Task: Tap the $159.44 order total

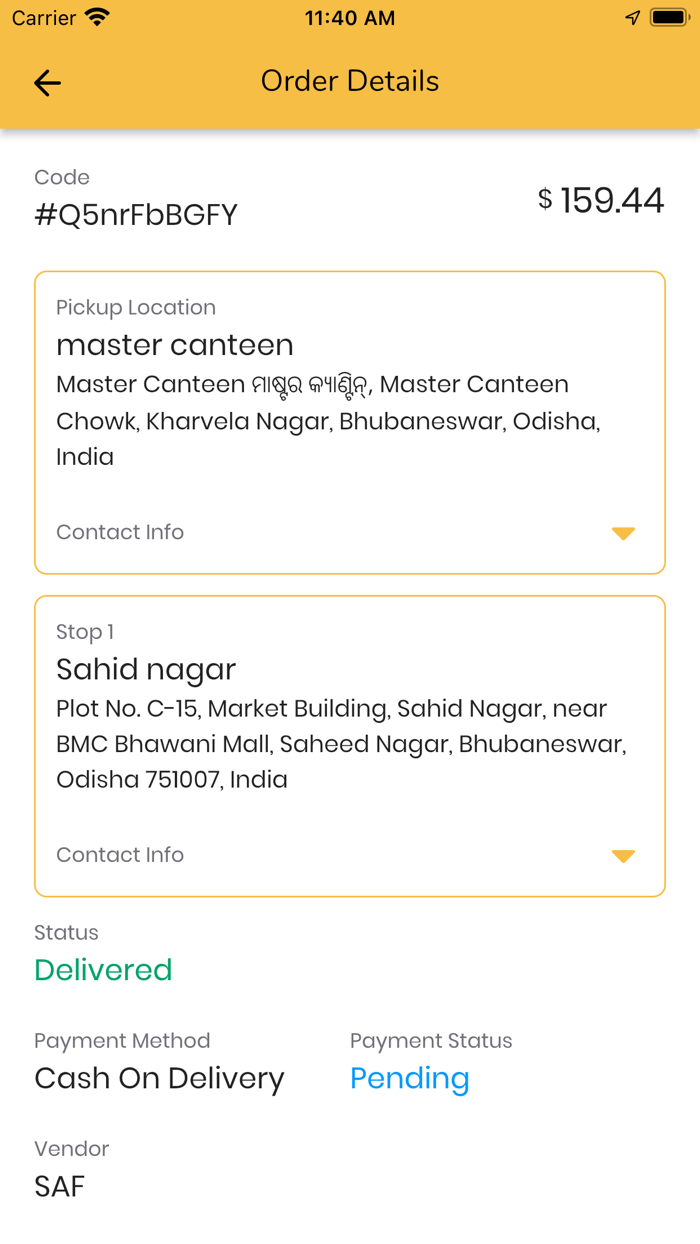Action: (601, 200)
